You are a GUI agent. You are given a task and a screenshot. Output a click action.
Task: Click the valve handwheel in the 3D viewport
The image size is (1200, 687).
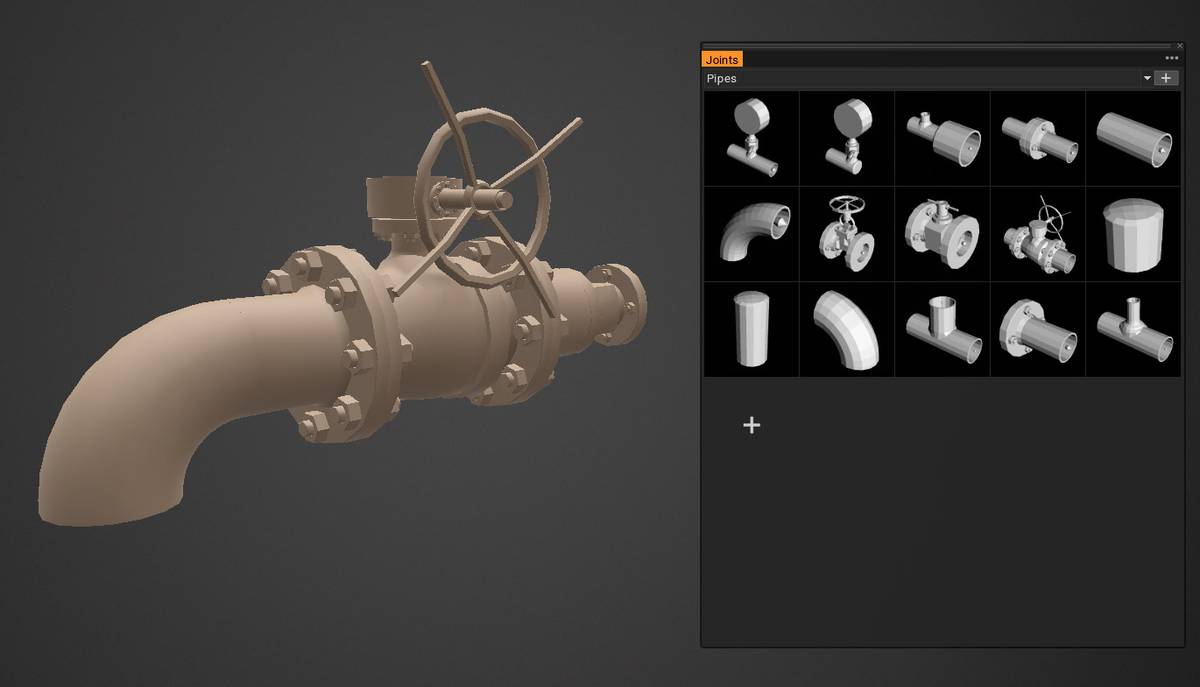[x=484, y=199]
